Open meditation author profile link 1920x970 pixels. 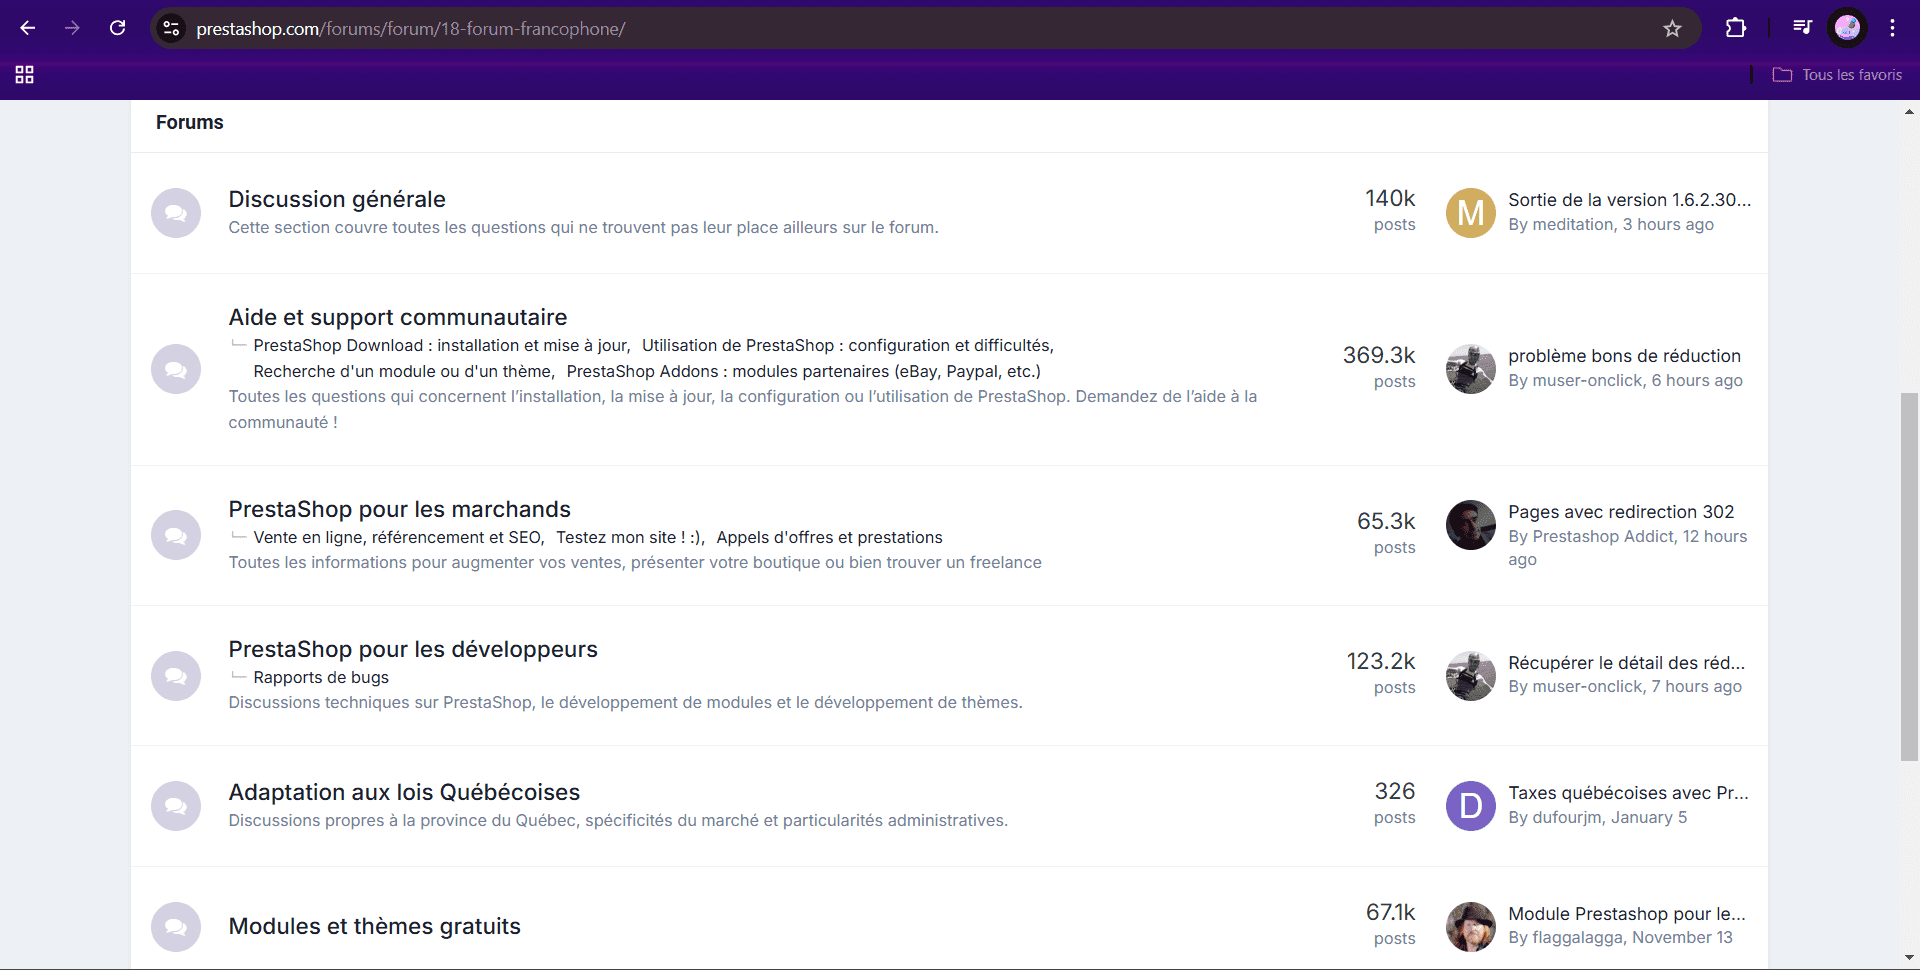(1573, 225)
